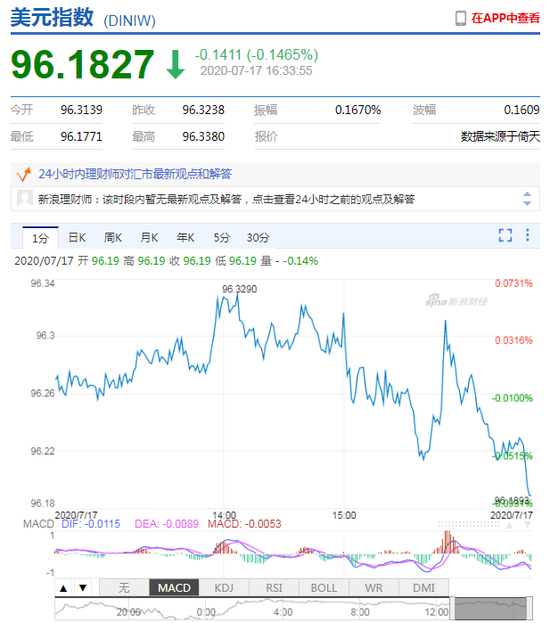This screenshot has width=550, height=623.
Task: Click the black up-triangle indicator button
Action: click(x=64, y=588)
